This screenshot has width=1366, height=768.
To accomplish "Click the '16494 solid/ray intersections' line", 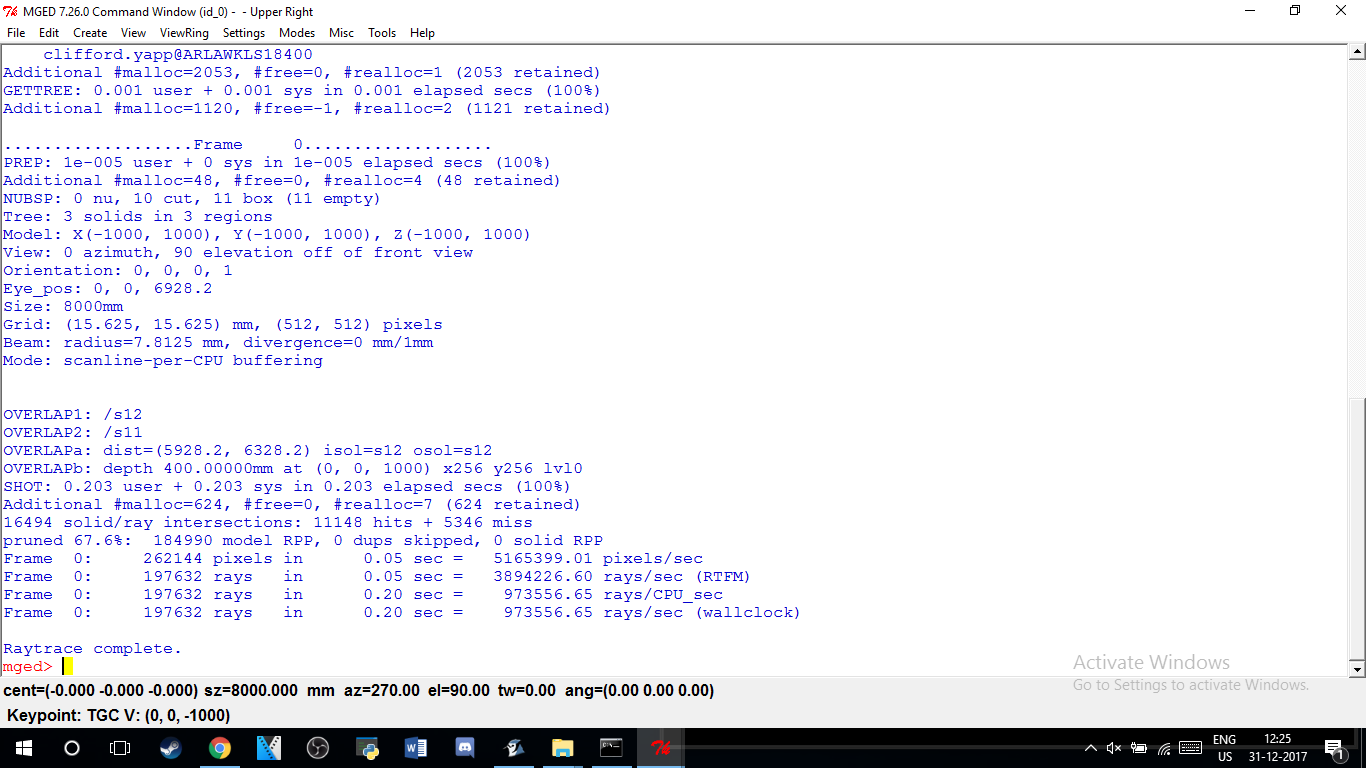I will coord(268,522).
